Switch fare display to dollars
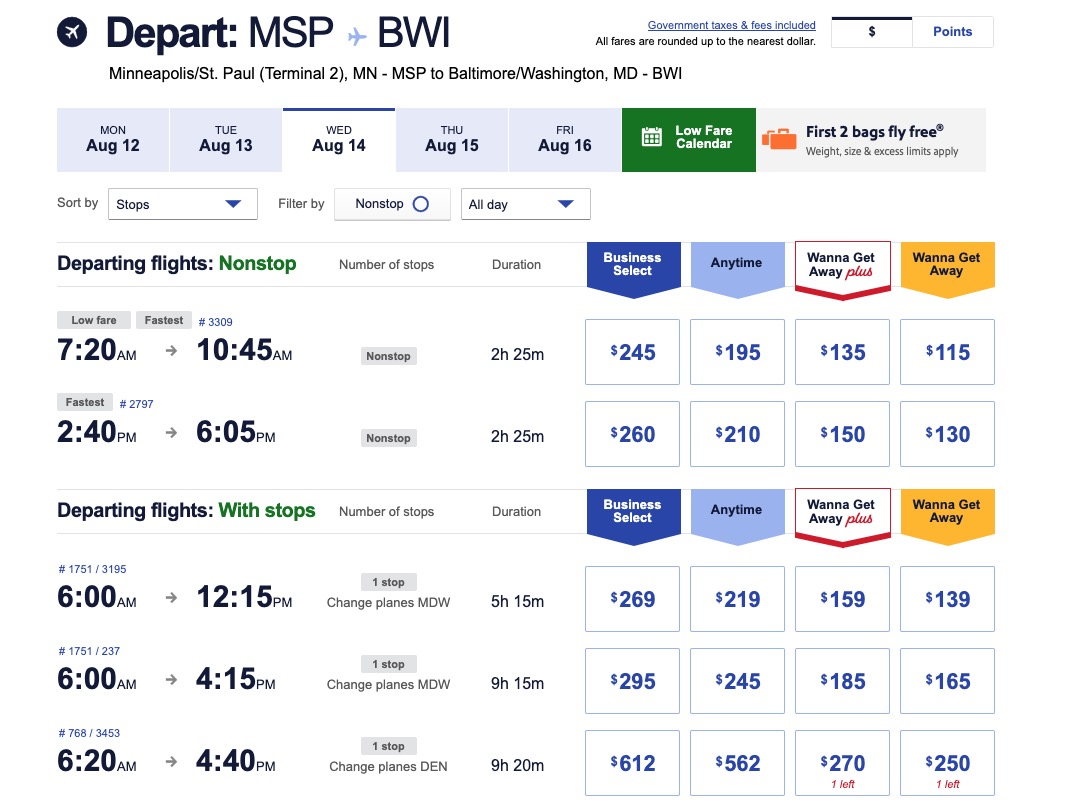The width and height of the screenshot is (1069, 806). (x=870, y=31)
